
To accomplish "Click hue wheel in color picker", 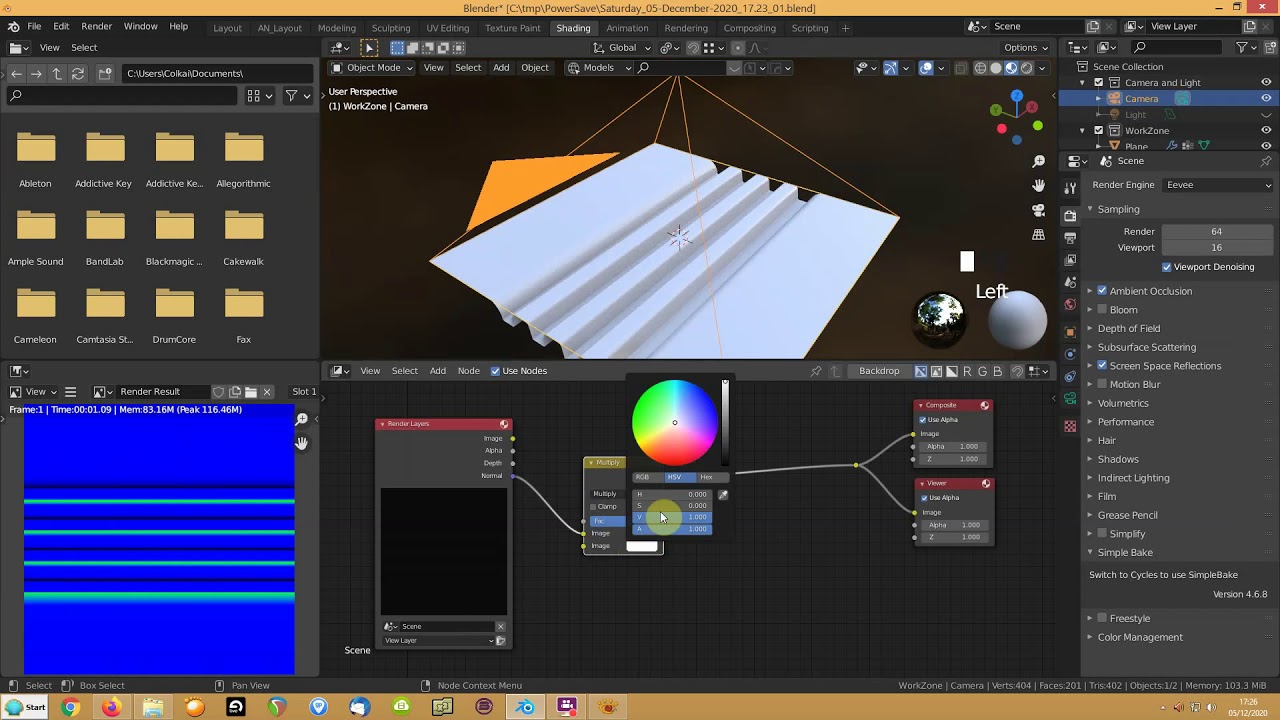I will pos(674,422).
